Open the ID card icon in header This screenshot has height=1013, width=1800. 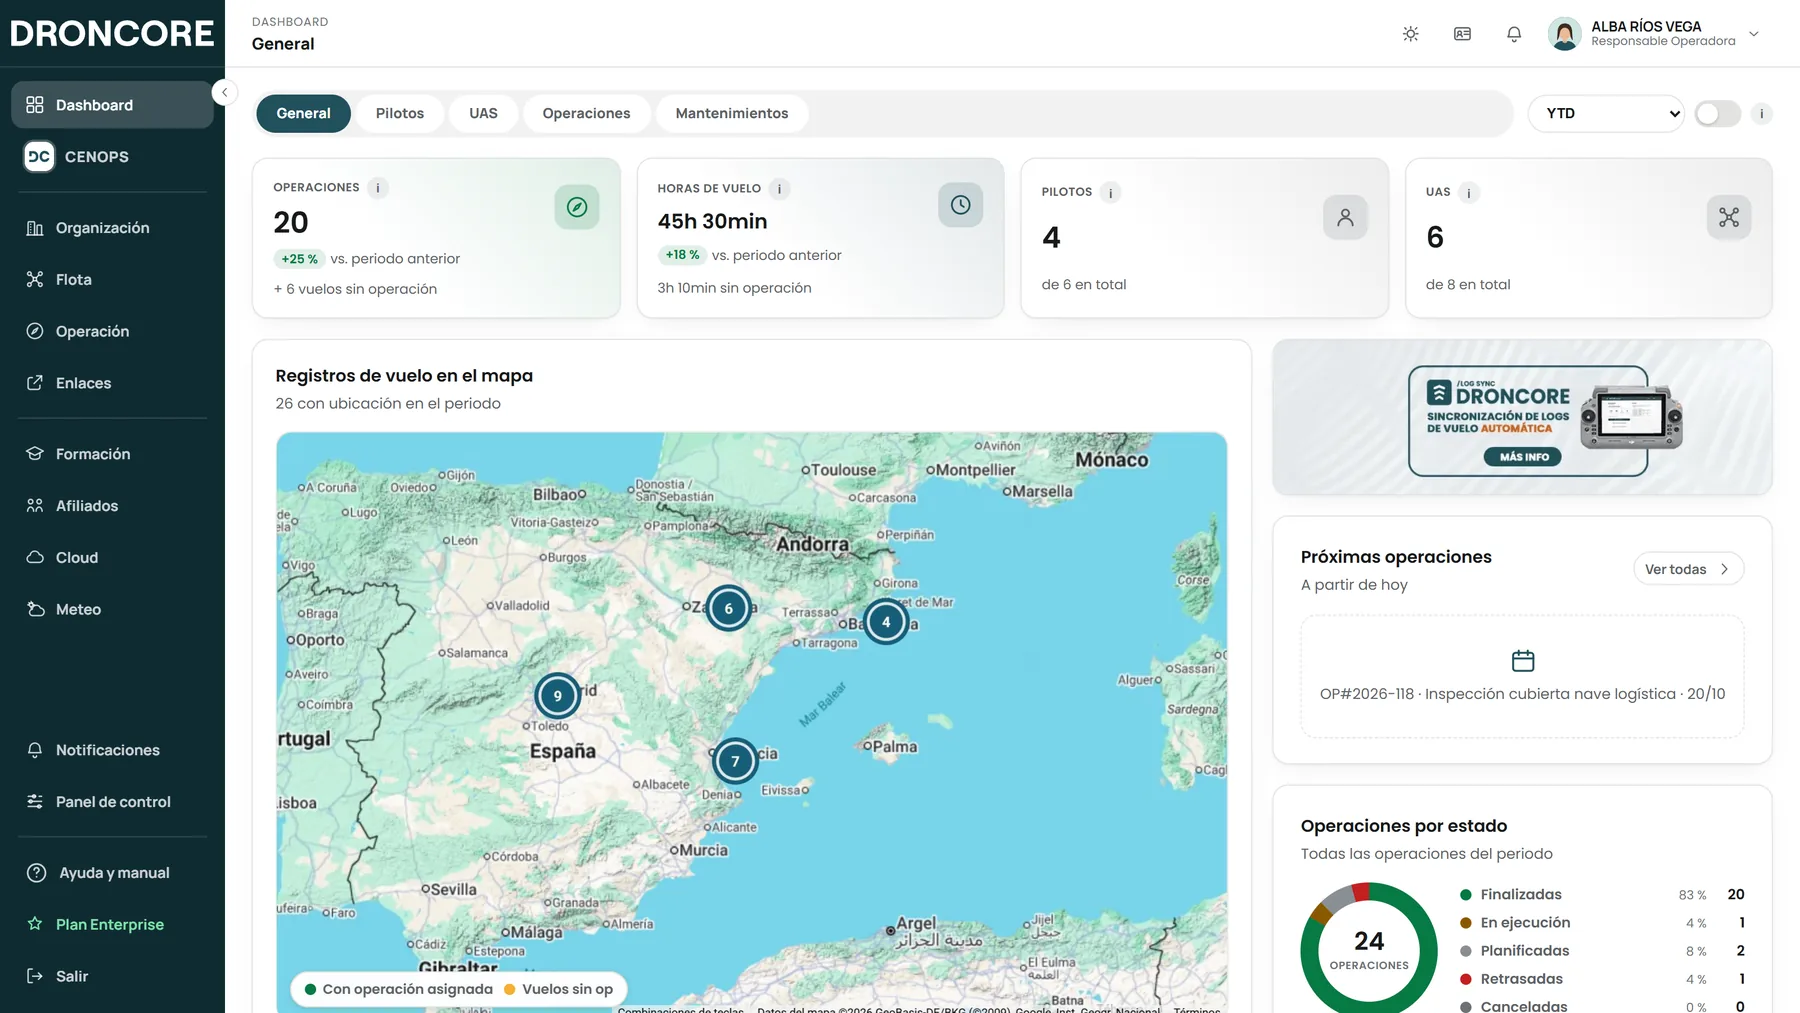click(x=1462, y=34)
